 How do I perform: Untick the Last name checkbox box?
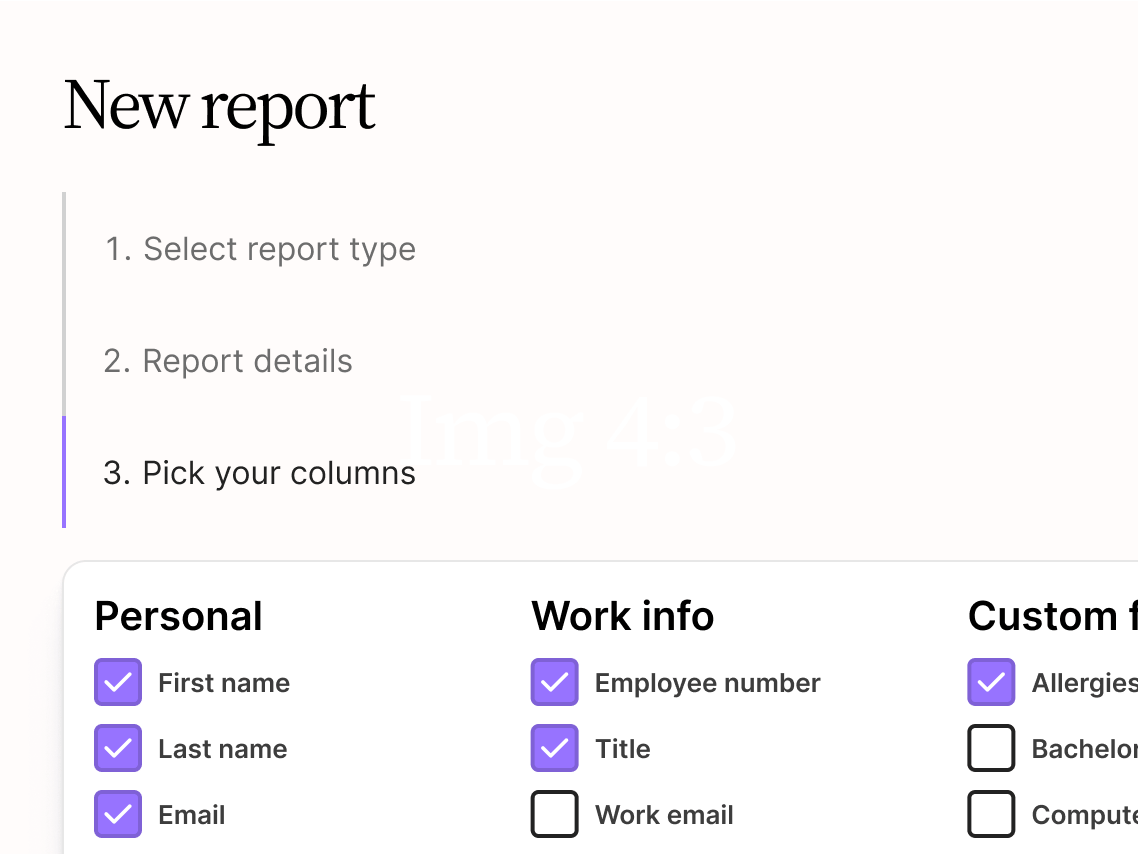[x=118, y=749]
